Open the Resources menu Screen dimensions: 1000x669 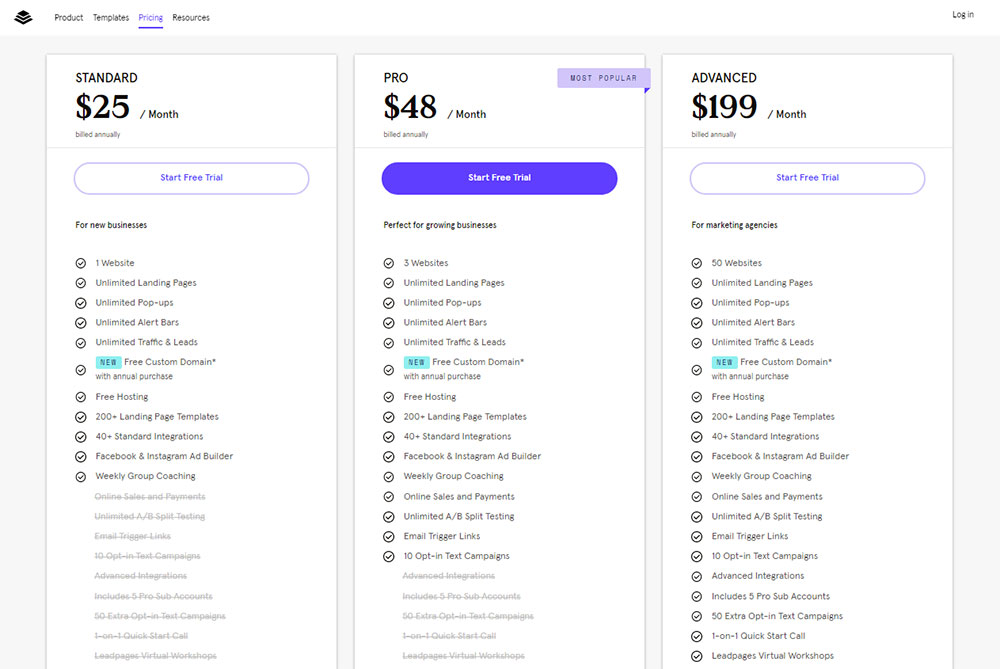(x=191, y=17)
